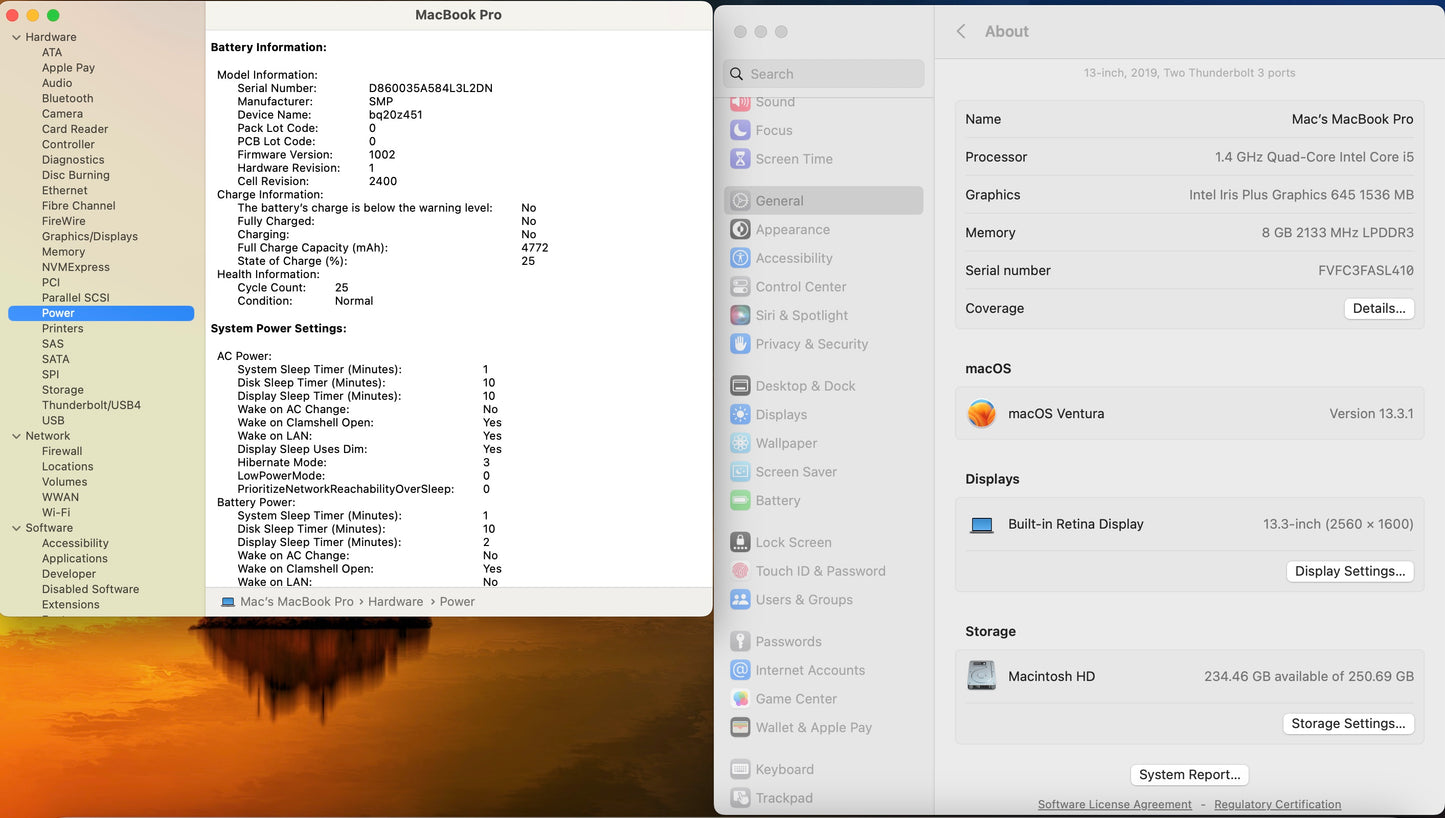Open the Software License Agreement link
This screenshot has width=1445, height=818.
pos(1114,805)
